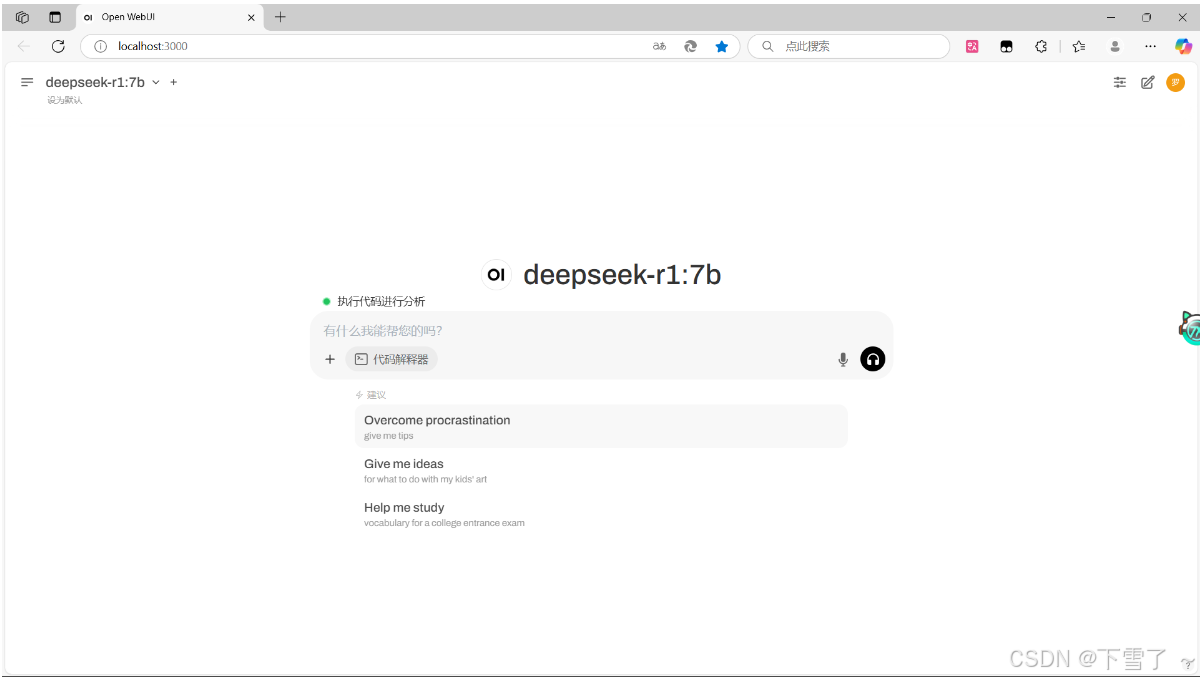
Task: Open the puzzle-piece extensions menu
Action: point(1041,46)
